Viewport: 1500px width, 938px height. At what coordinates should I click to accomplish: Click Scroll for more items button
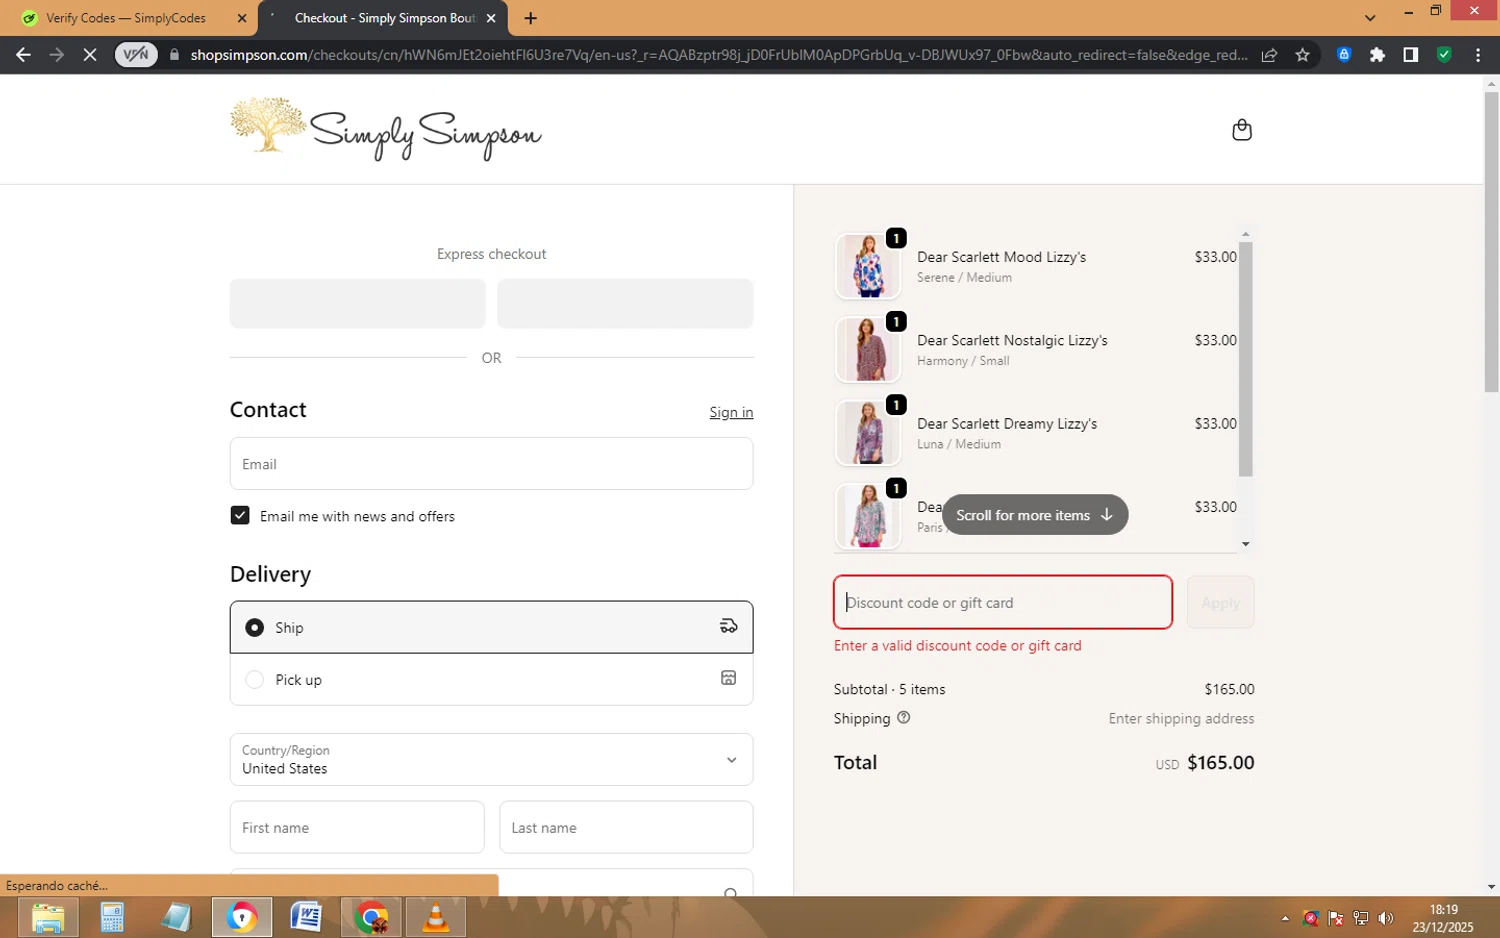coord(1035,515)
